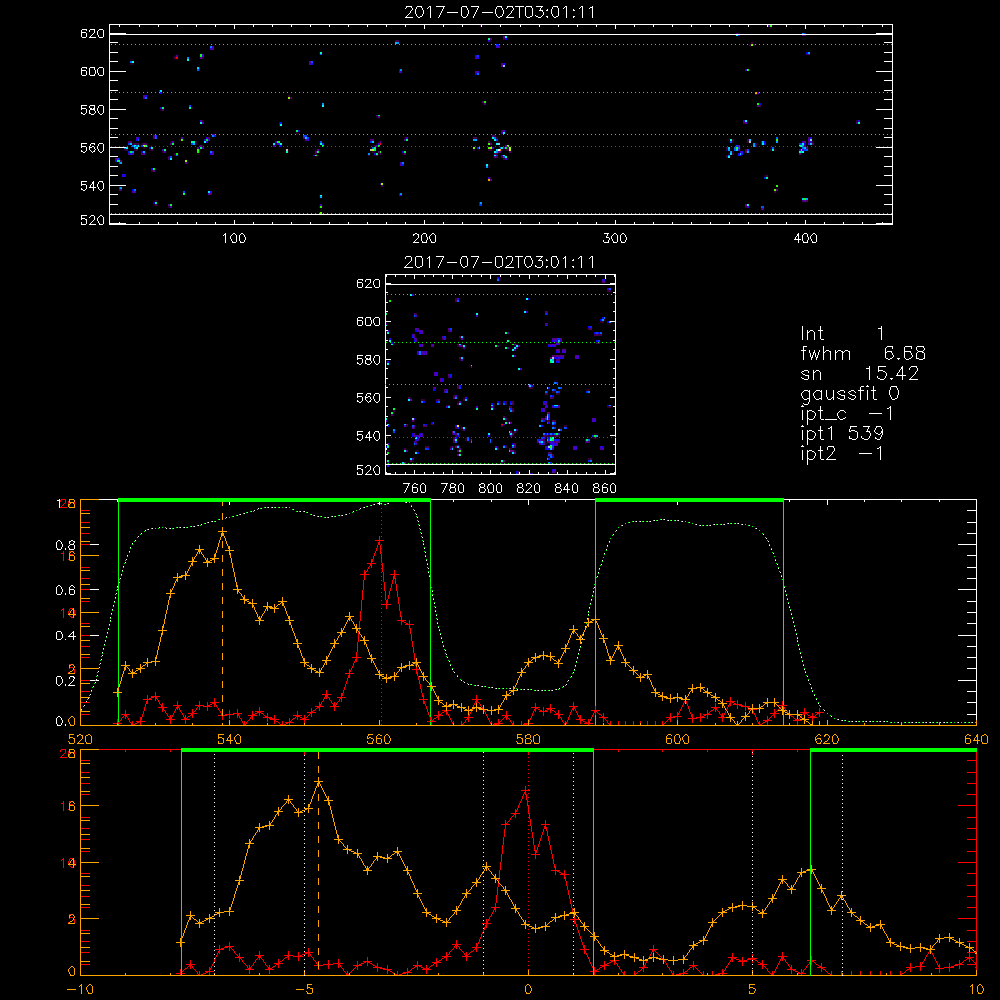
Task: Click x-axis label 780 on middle plot
Action: click(453, 489)
